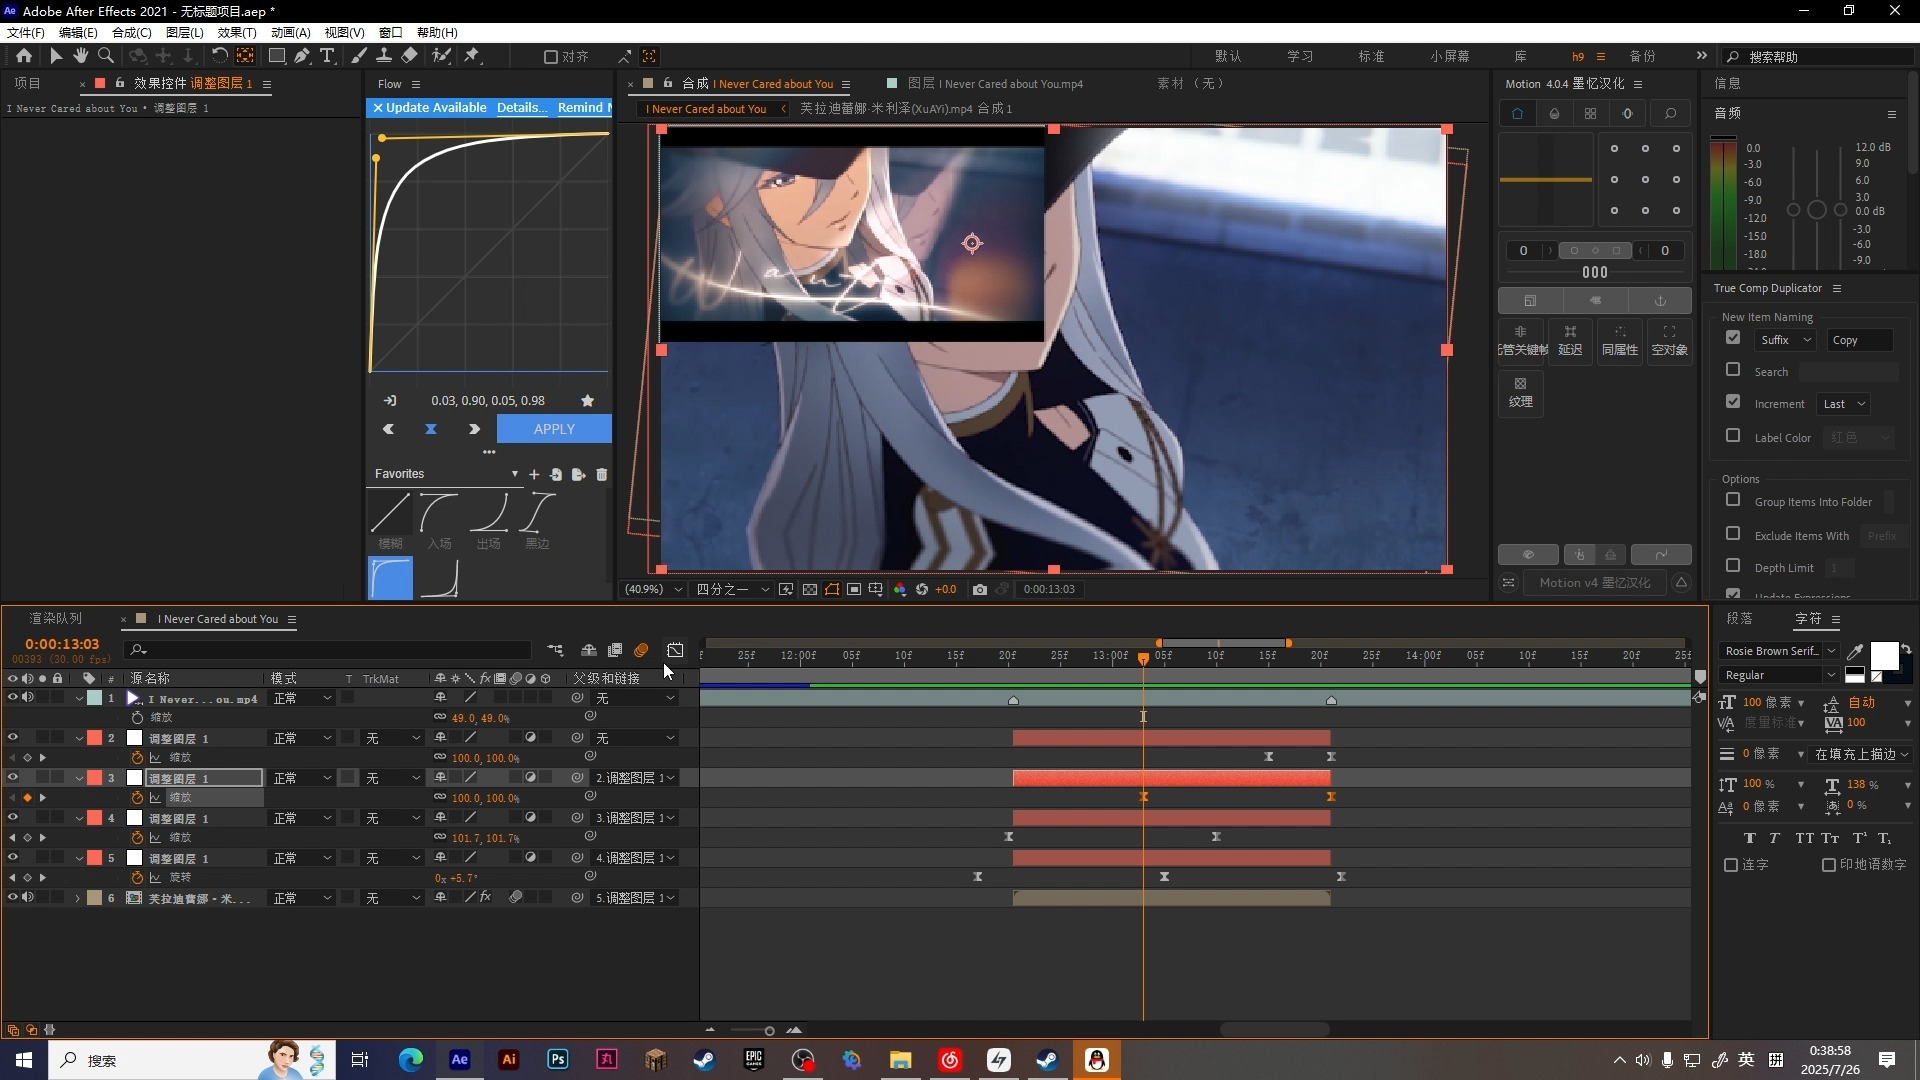Open the Regular font style dropdown
The image size is (1920, 1080).
tap(1779, 676)
